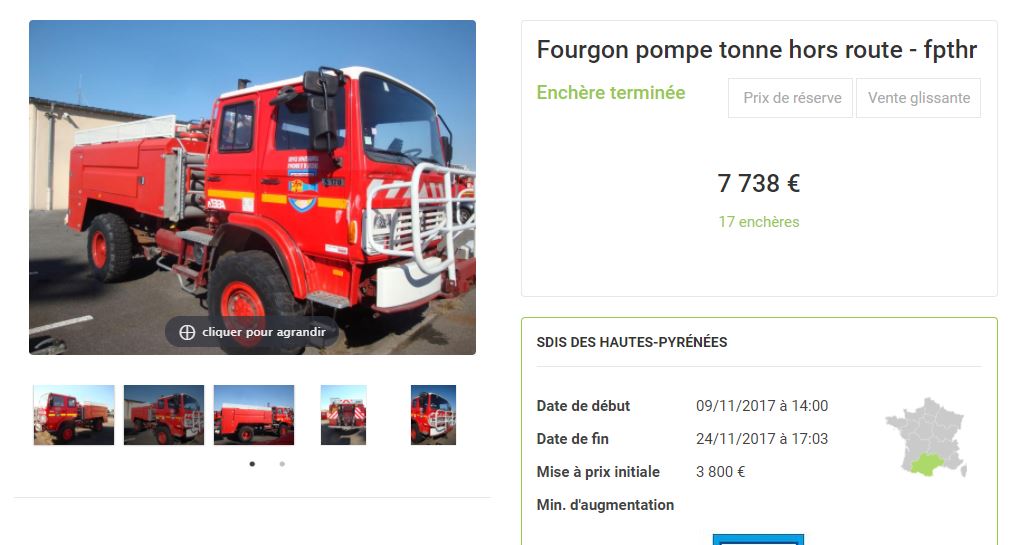Click the 'cliquer pour agrandir' overlay

252,332
